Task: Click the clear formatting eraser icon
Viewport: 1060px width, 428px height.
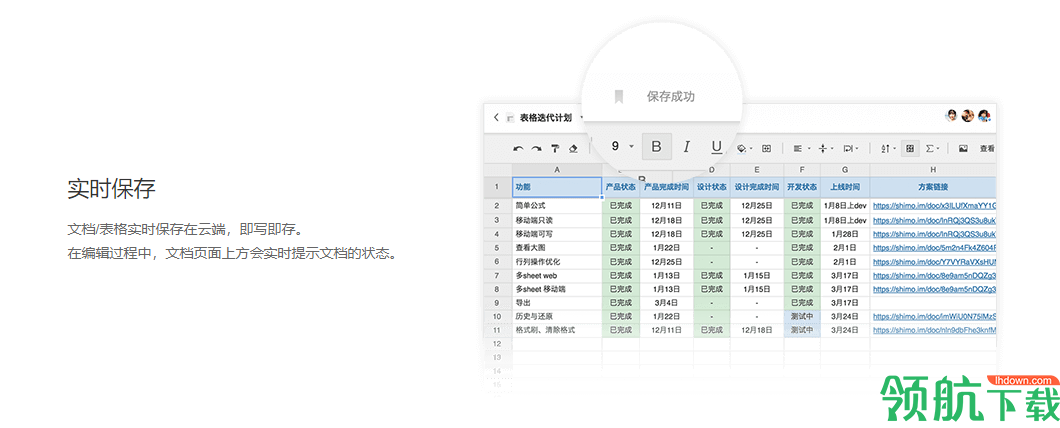Action: coord(573,149)
